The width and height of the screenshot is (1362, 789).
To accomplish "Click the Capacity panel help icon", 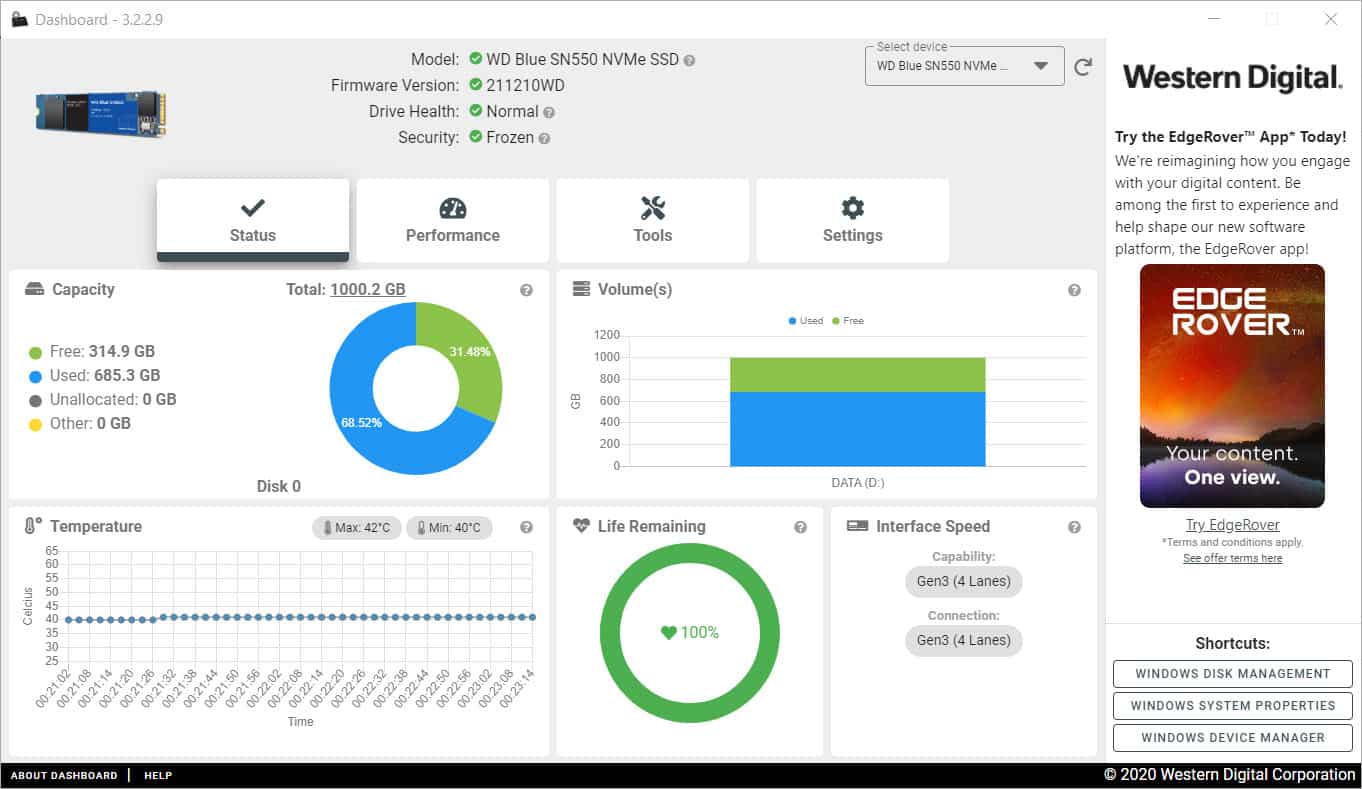I will coord(526,290).
